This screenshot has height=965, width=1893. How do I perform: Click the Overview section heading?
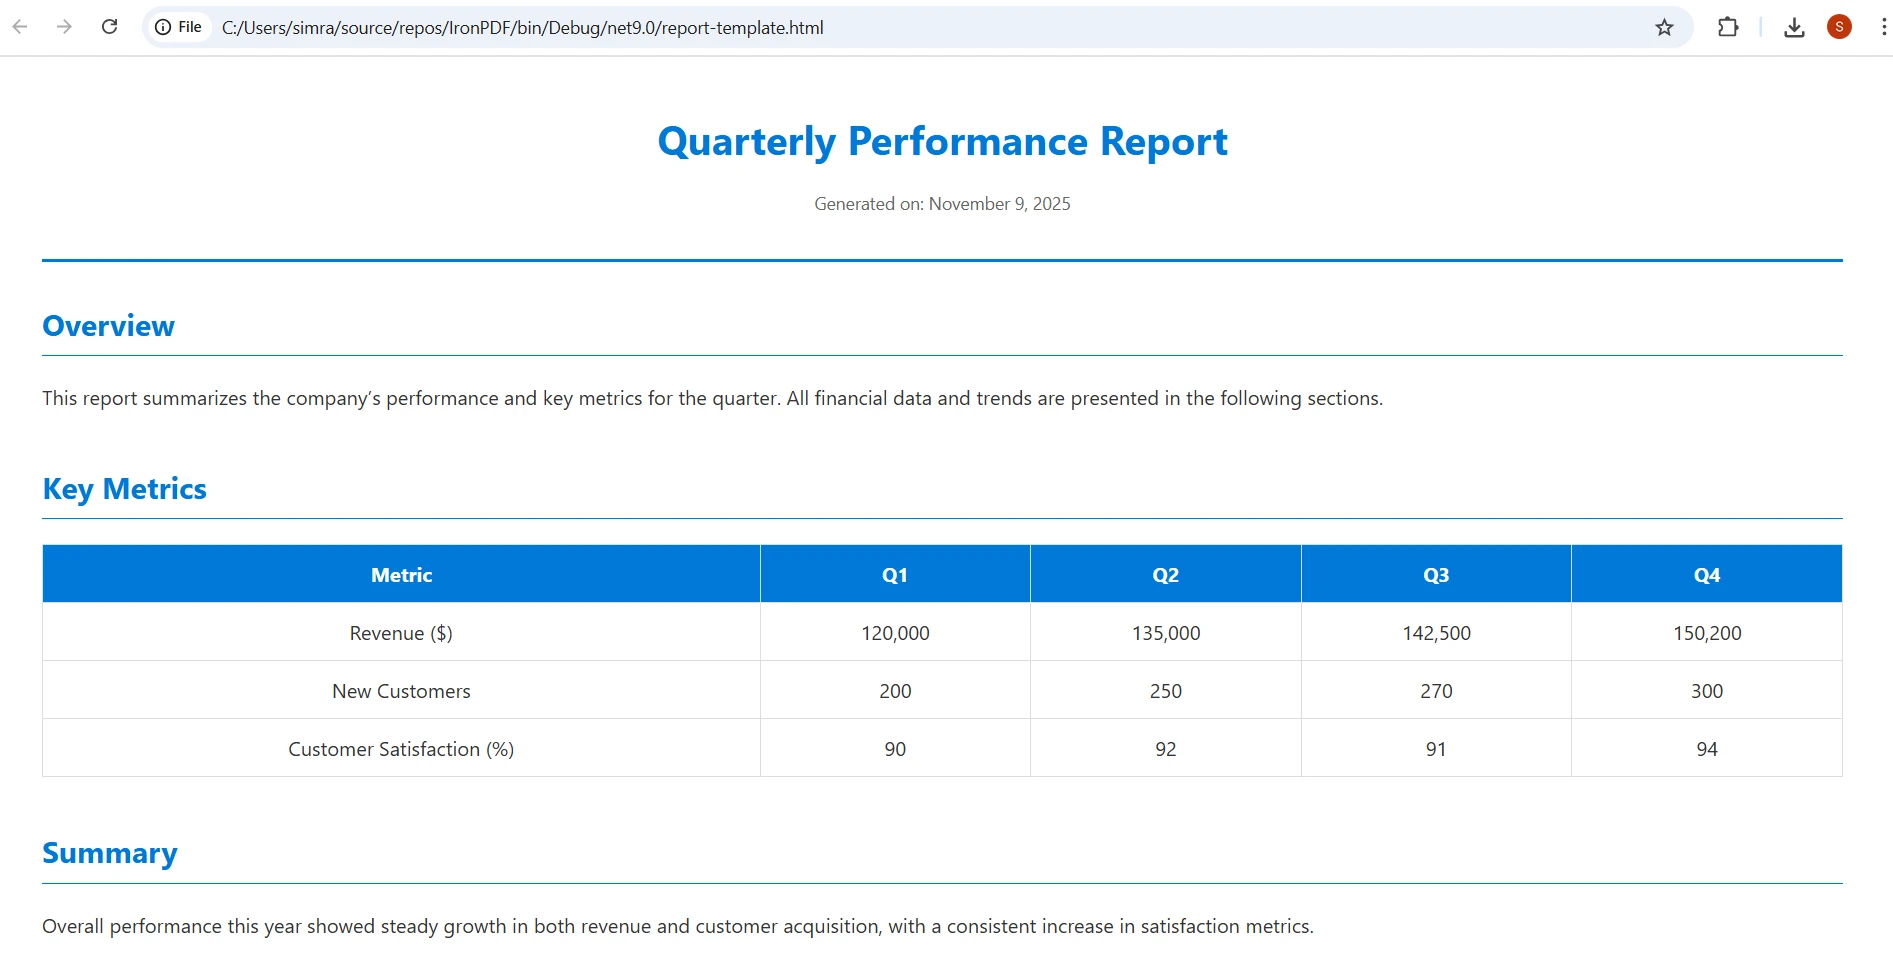point(108,326)
